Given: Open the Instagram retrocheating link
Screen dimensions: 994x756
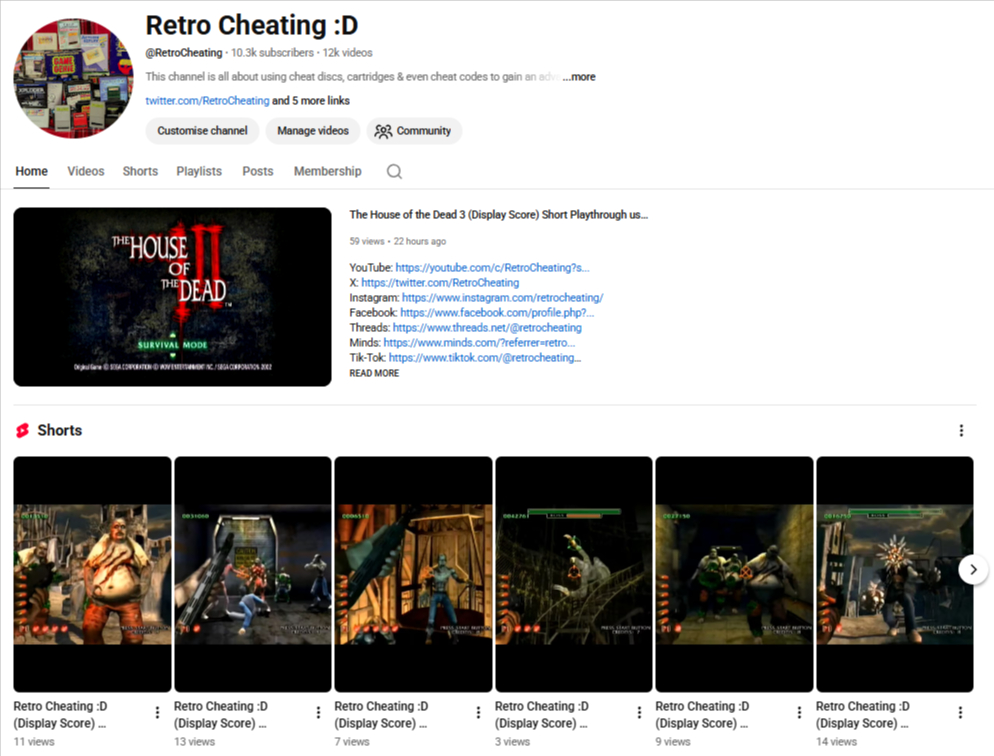Looking at the screenshot, I should 503,297.
